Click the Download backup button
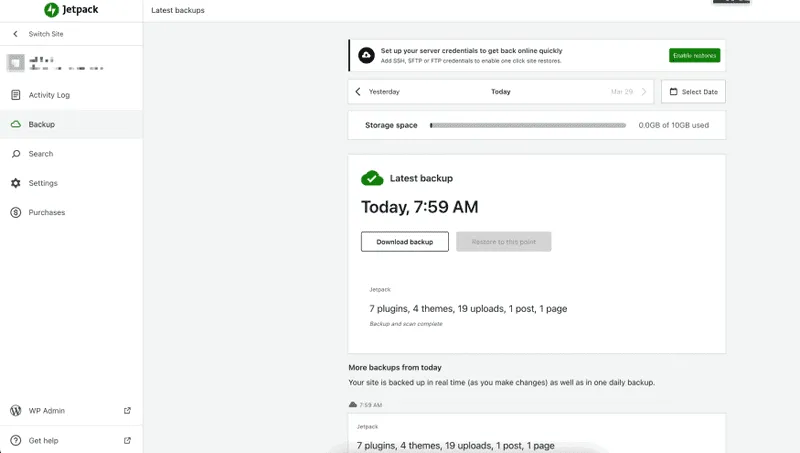800x453 pixels. (405, 242)
